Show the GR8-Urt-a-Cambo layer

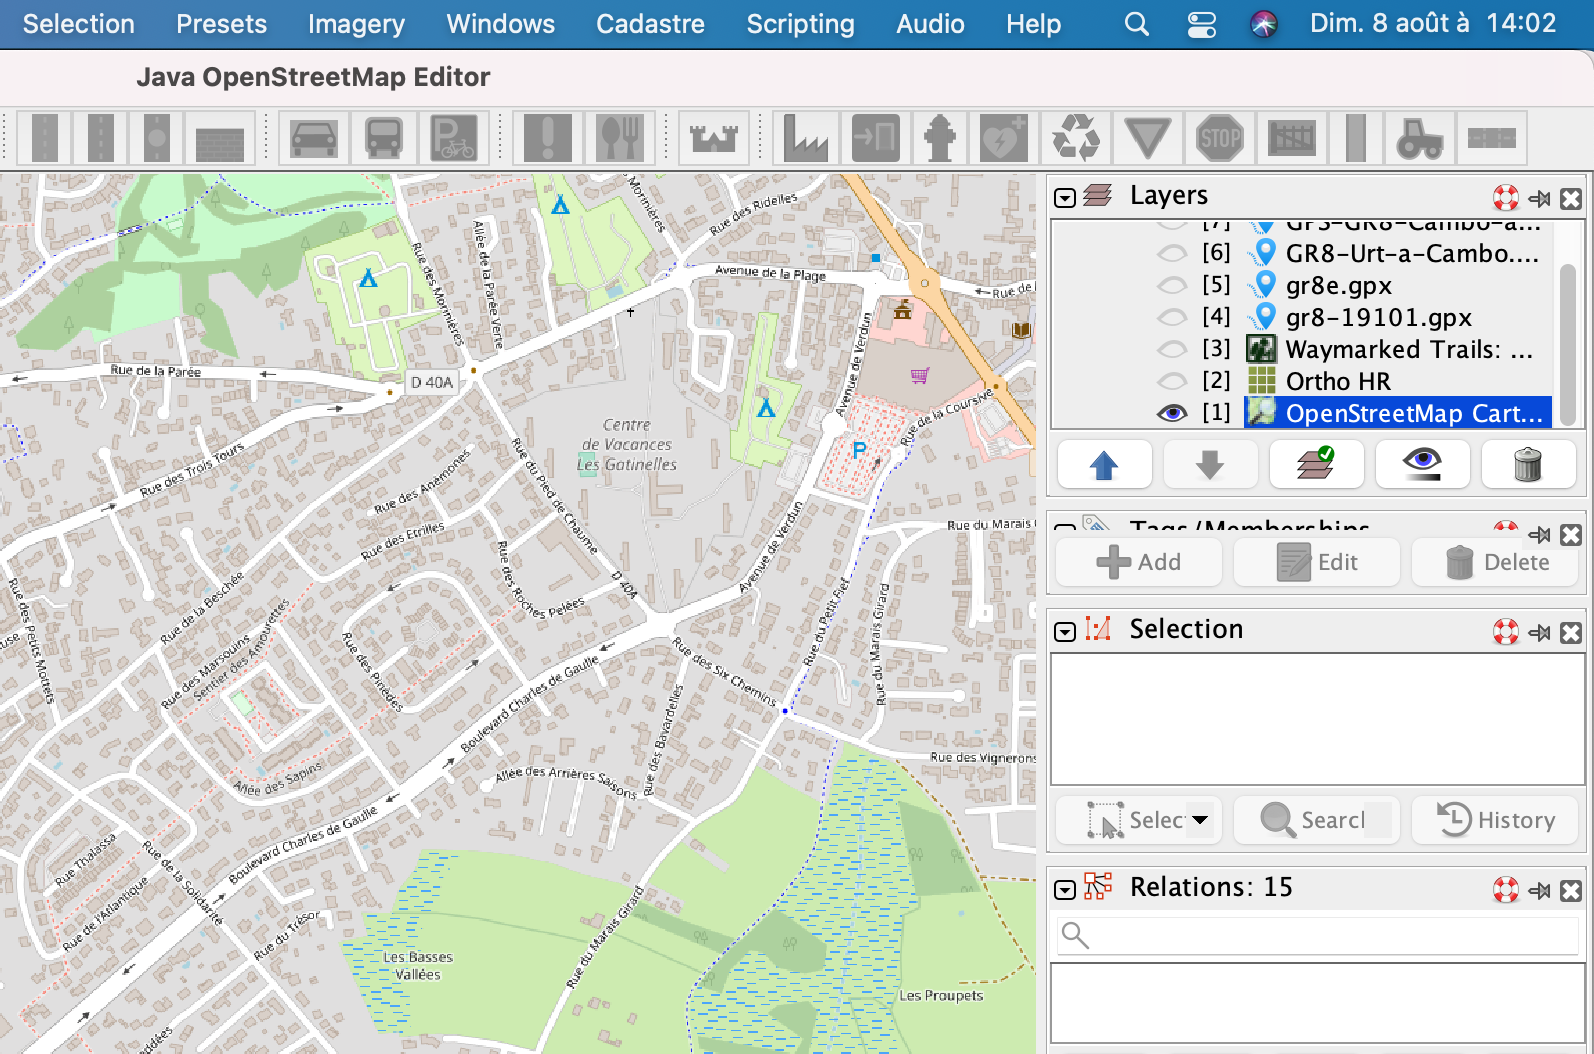click(1172, 253)
